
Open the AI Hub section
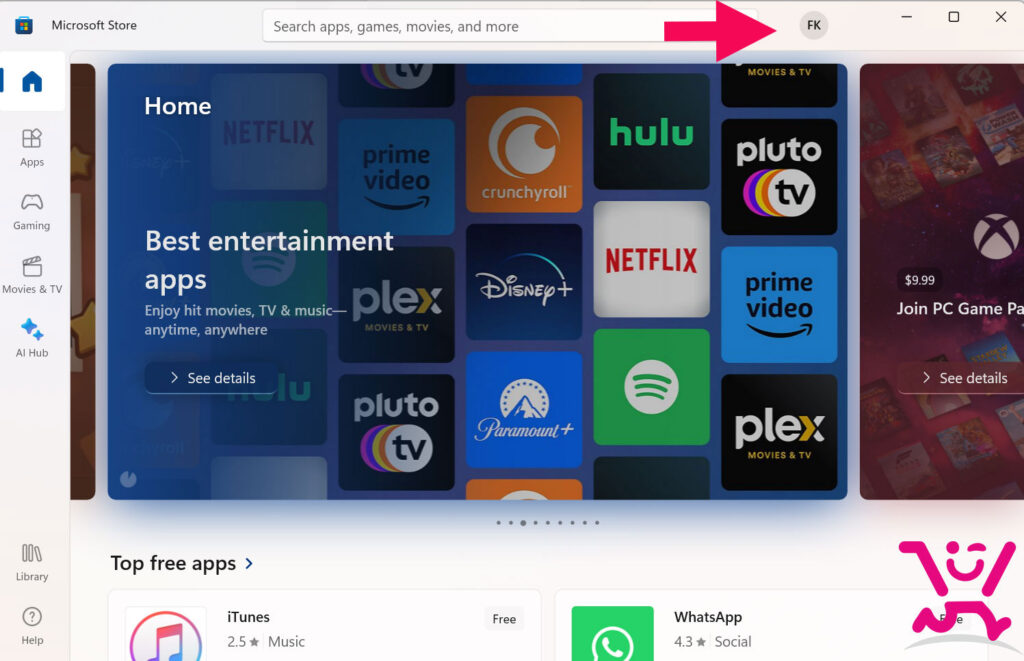(x=32, y=338)
